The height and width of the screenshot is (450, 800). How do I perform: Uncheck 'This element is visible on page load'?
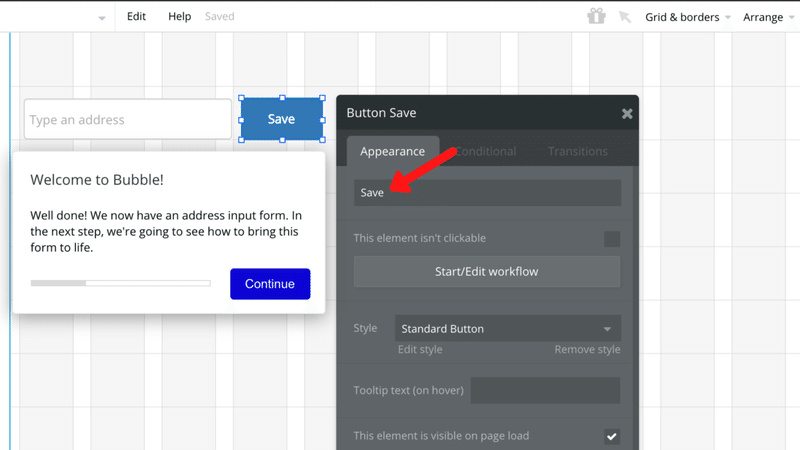[612, 436]
